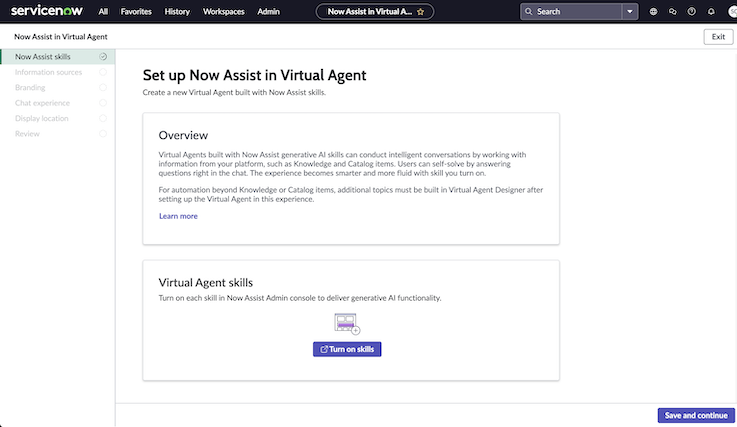Click the Turn on skills button
The height and width of the screenshot is (427, 737).
[x=347, y=349]
